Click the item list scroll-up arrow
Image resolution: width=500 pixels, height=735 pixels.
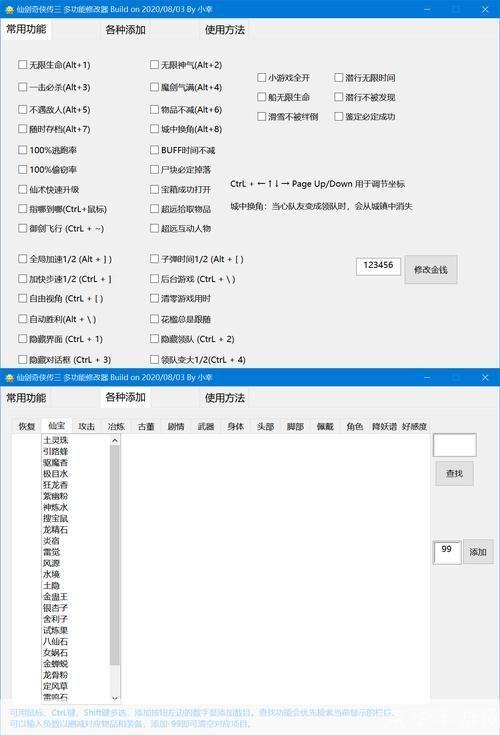point(115,440)
